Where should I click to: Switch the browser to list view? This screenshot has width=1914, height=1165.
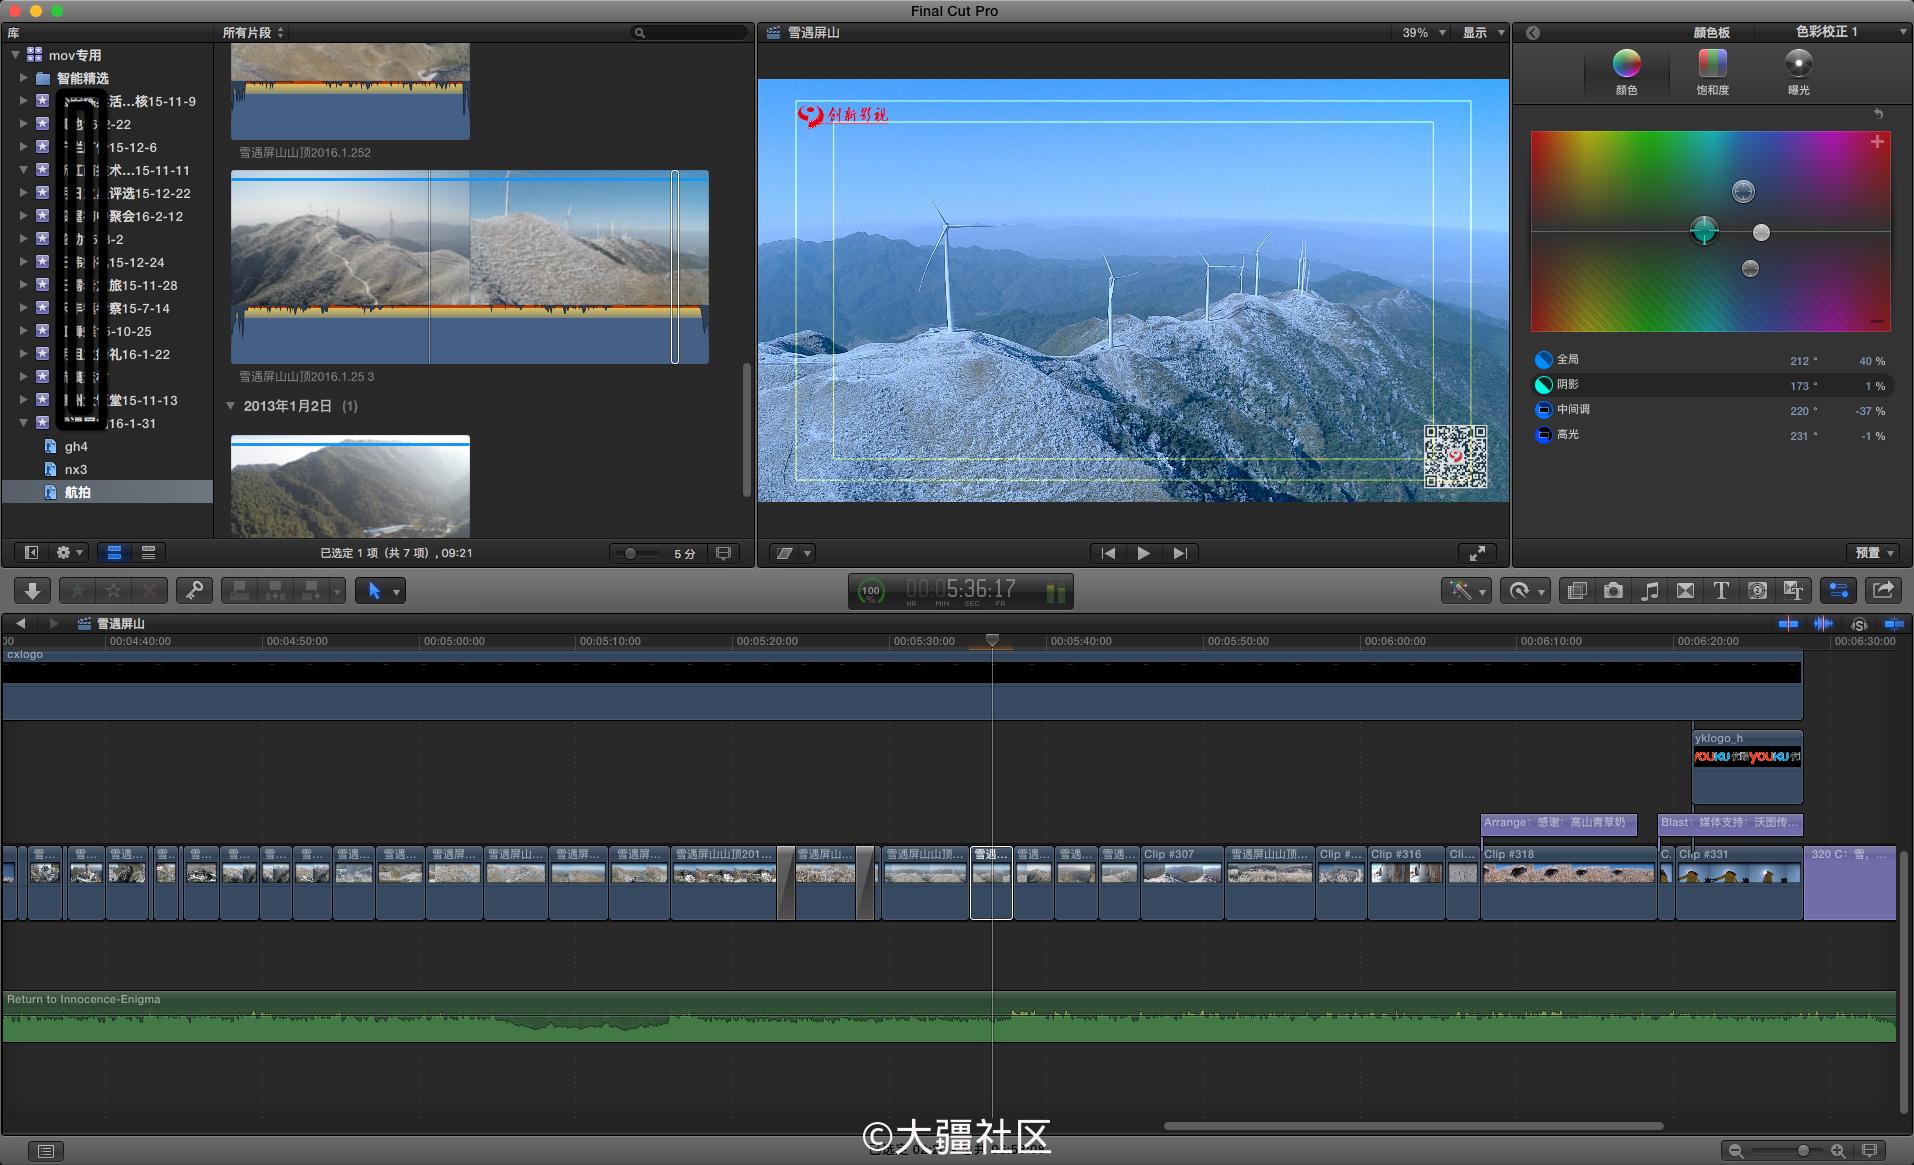point(148,552)
